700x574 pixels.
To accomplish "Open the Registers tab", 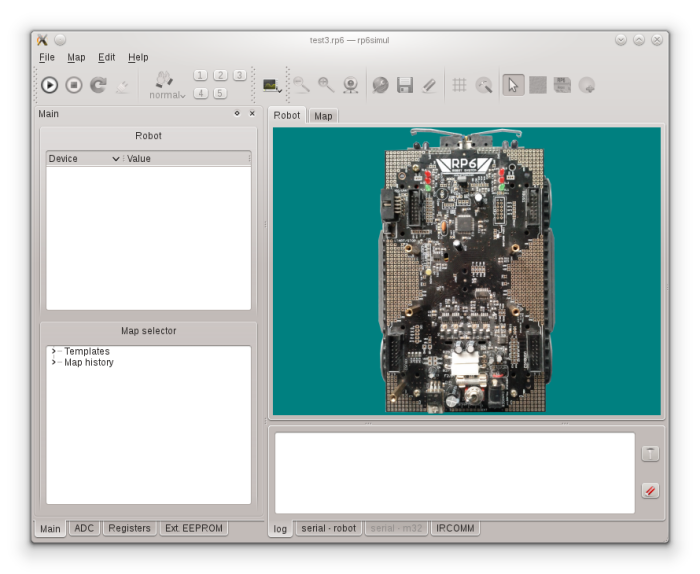I will pyautogui.click(x=129, y=528).
